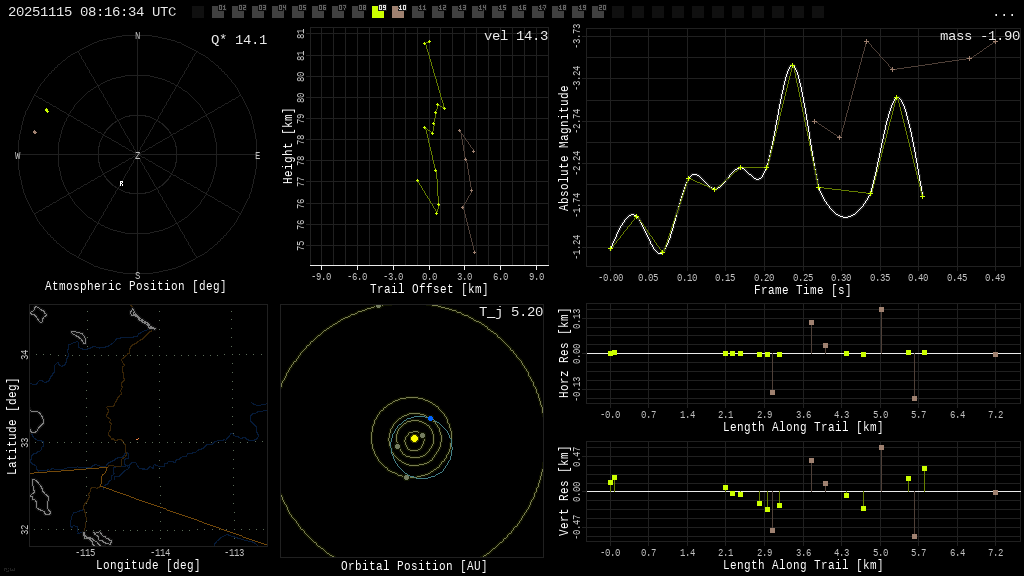Image resolution: width=1024 pixels, height=576 pixels.
Task: Open the three-dot menu at top right
Action: pyautogui.click(x=1003, y=13)
